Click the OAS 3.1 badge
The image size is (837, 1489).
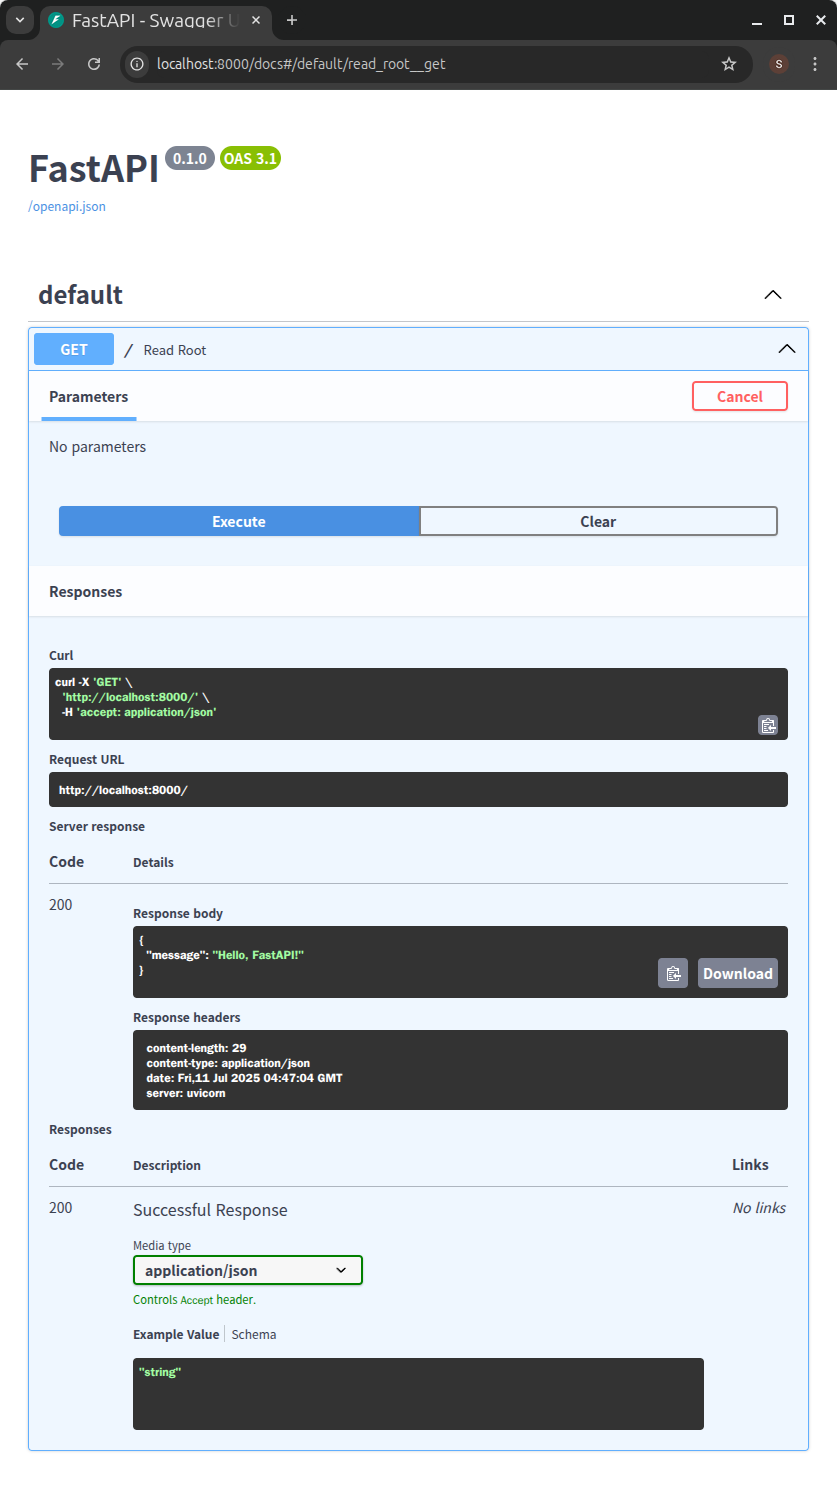pos(250,158)
